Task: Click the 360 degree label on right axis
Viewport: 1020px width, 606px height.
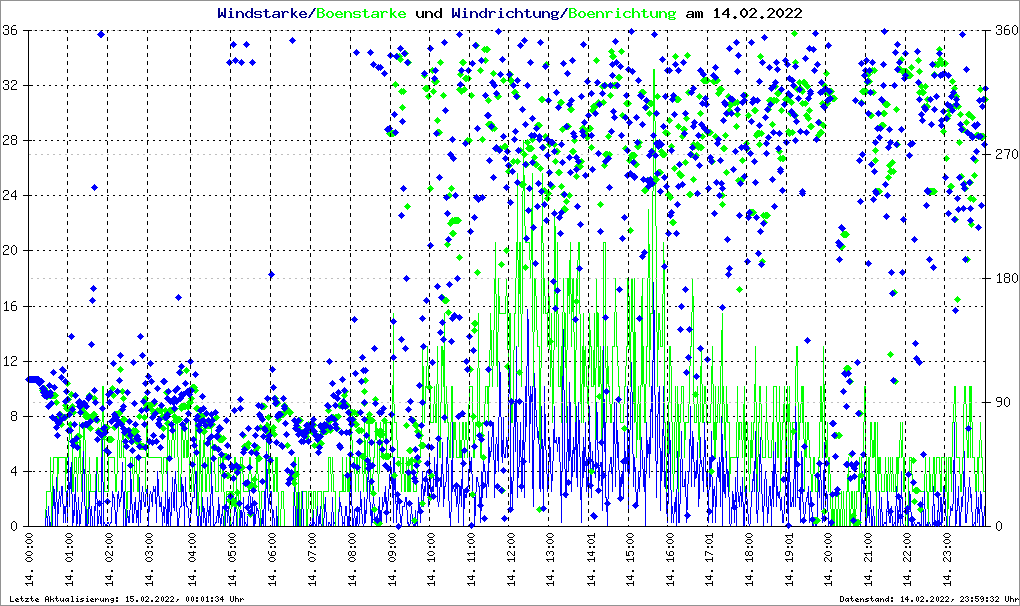Action: pyautogui.click(x=1004, y=31)
